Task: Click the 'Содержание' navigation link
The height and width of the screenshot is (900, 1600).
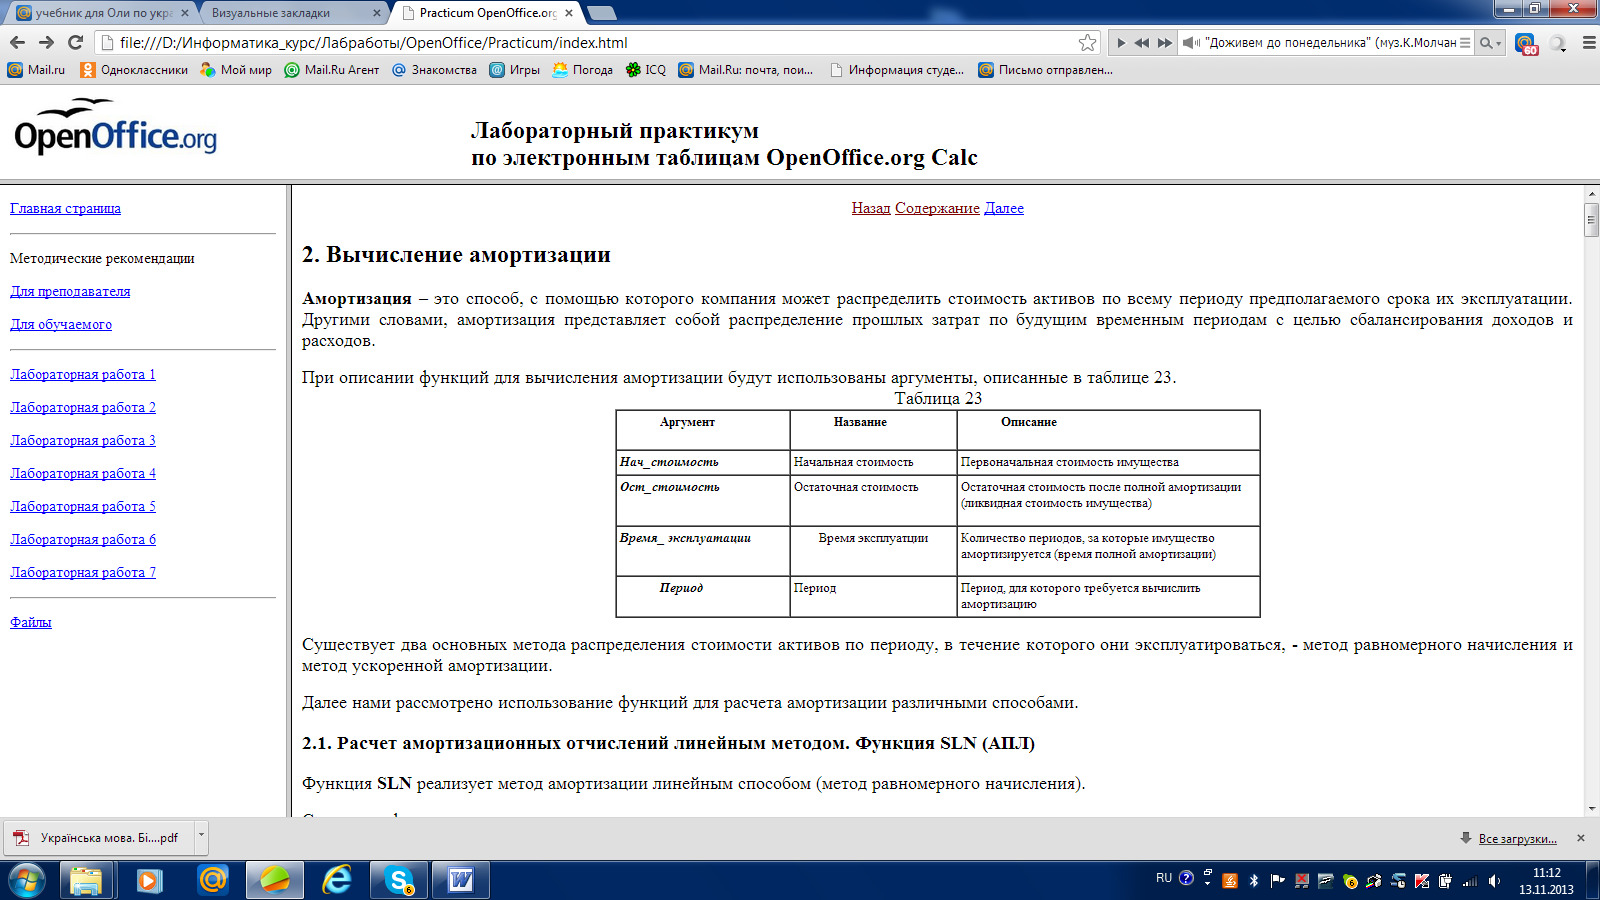Action: [x=937, y=208]
